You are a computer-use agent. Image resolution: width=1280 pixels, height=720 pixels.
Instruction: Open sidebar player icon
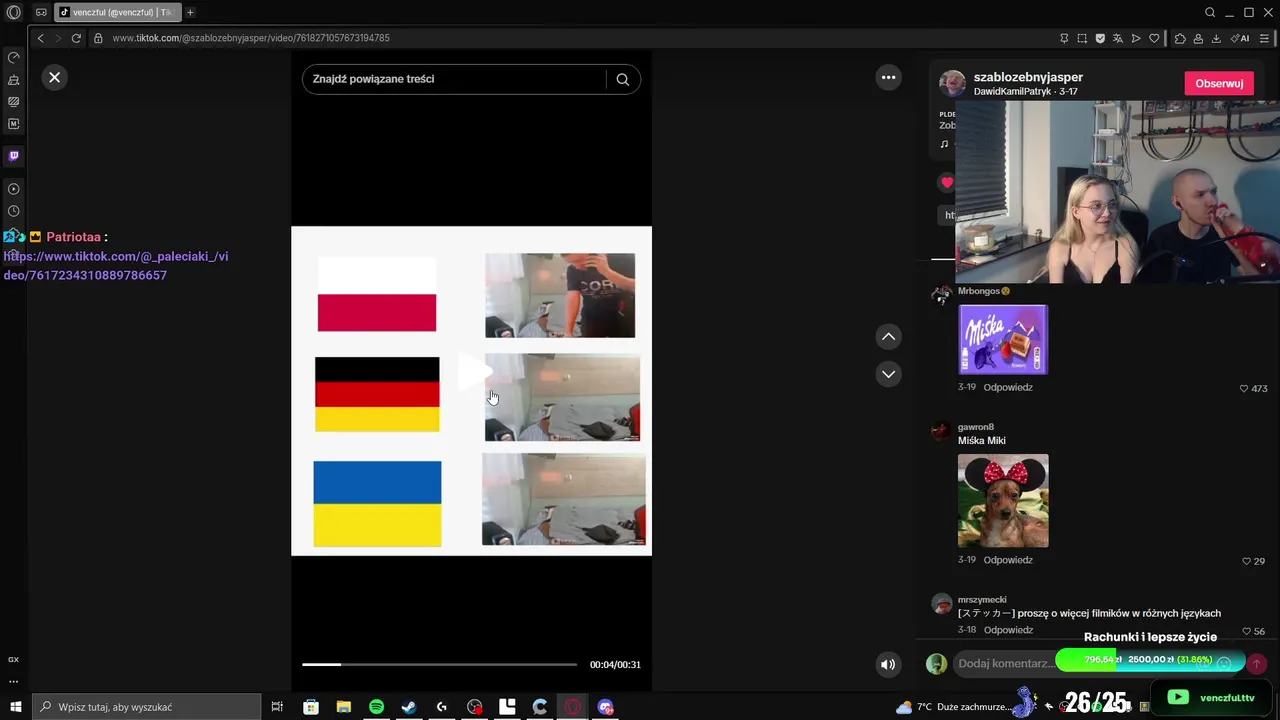pos(13,189)
